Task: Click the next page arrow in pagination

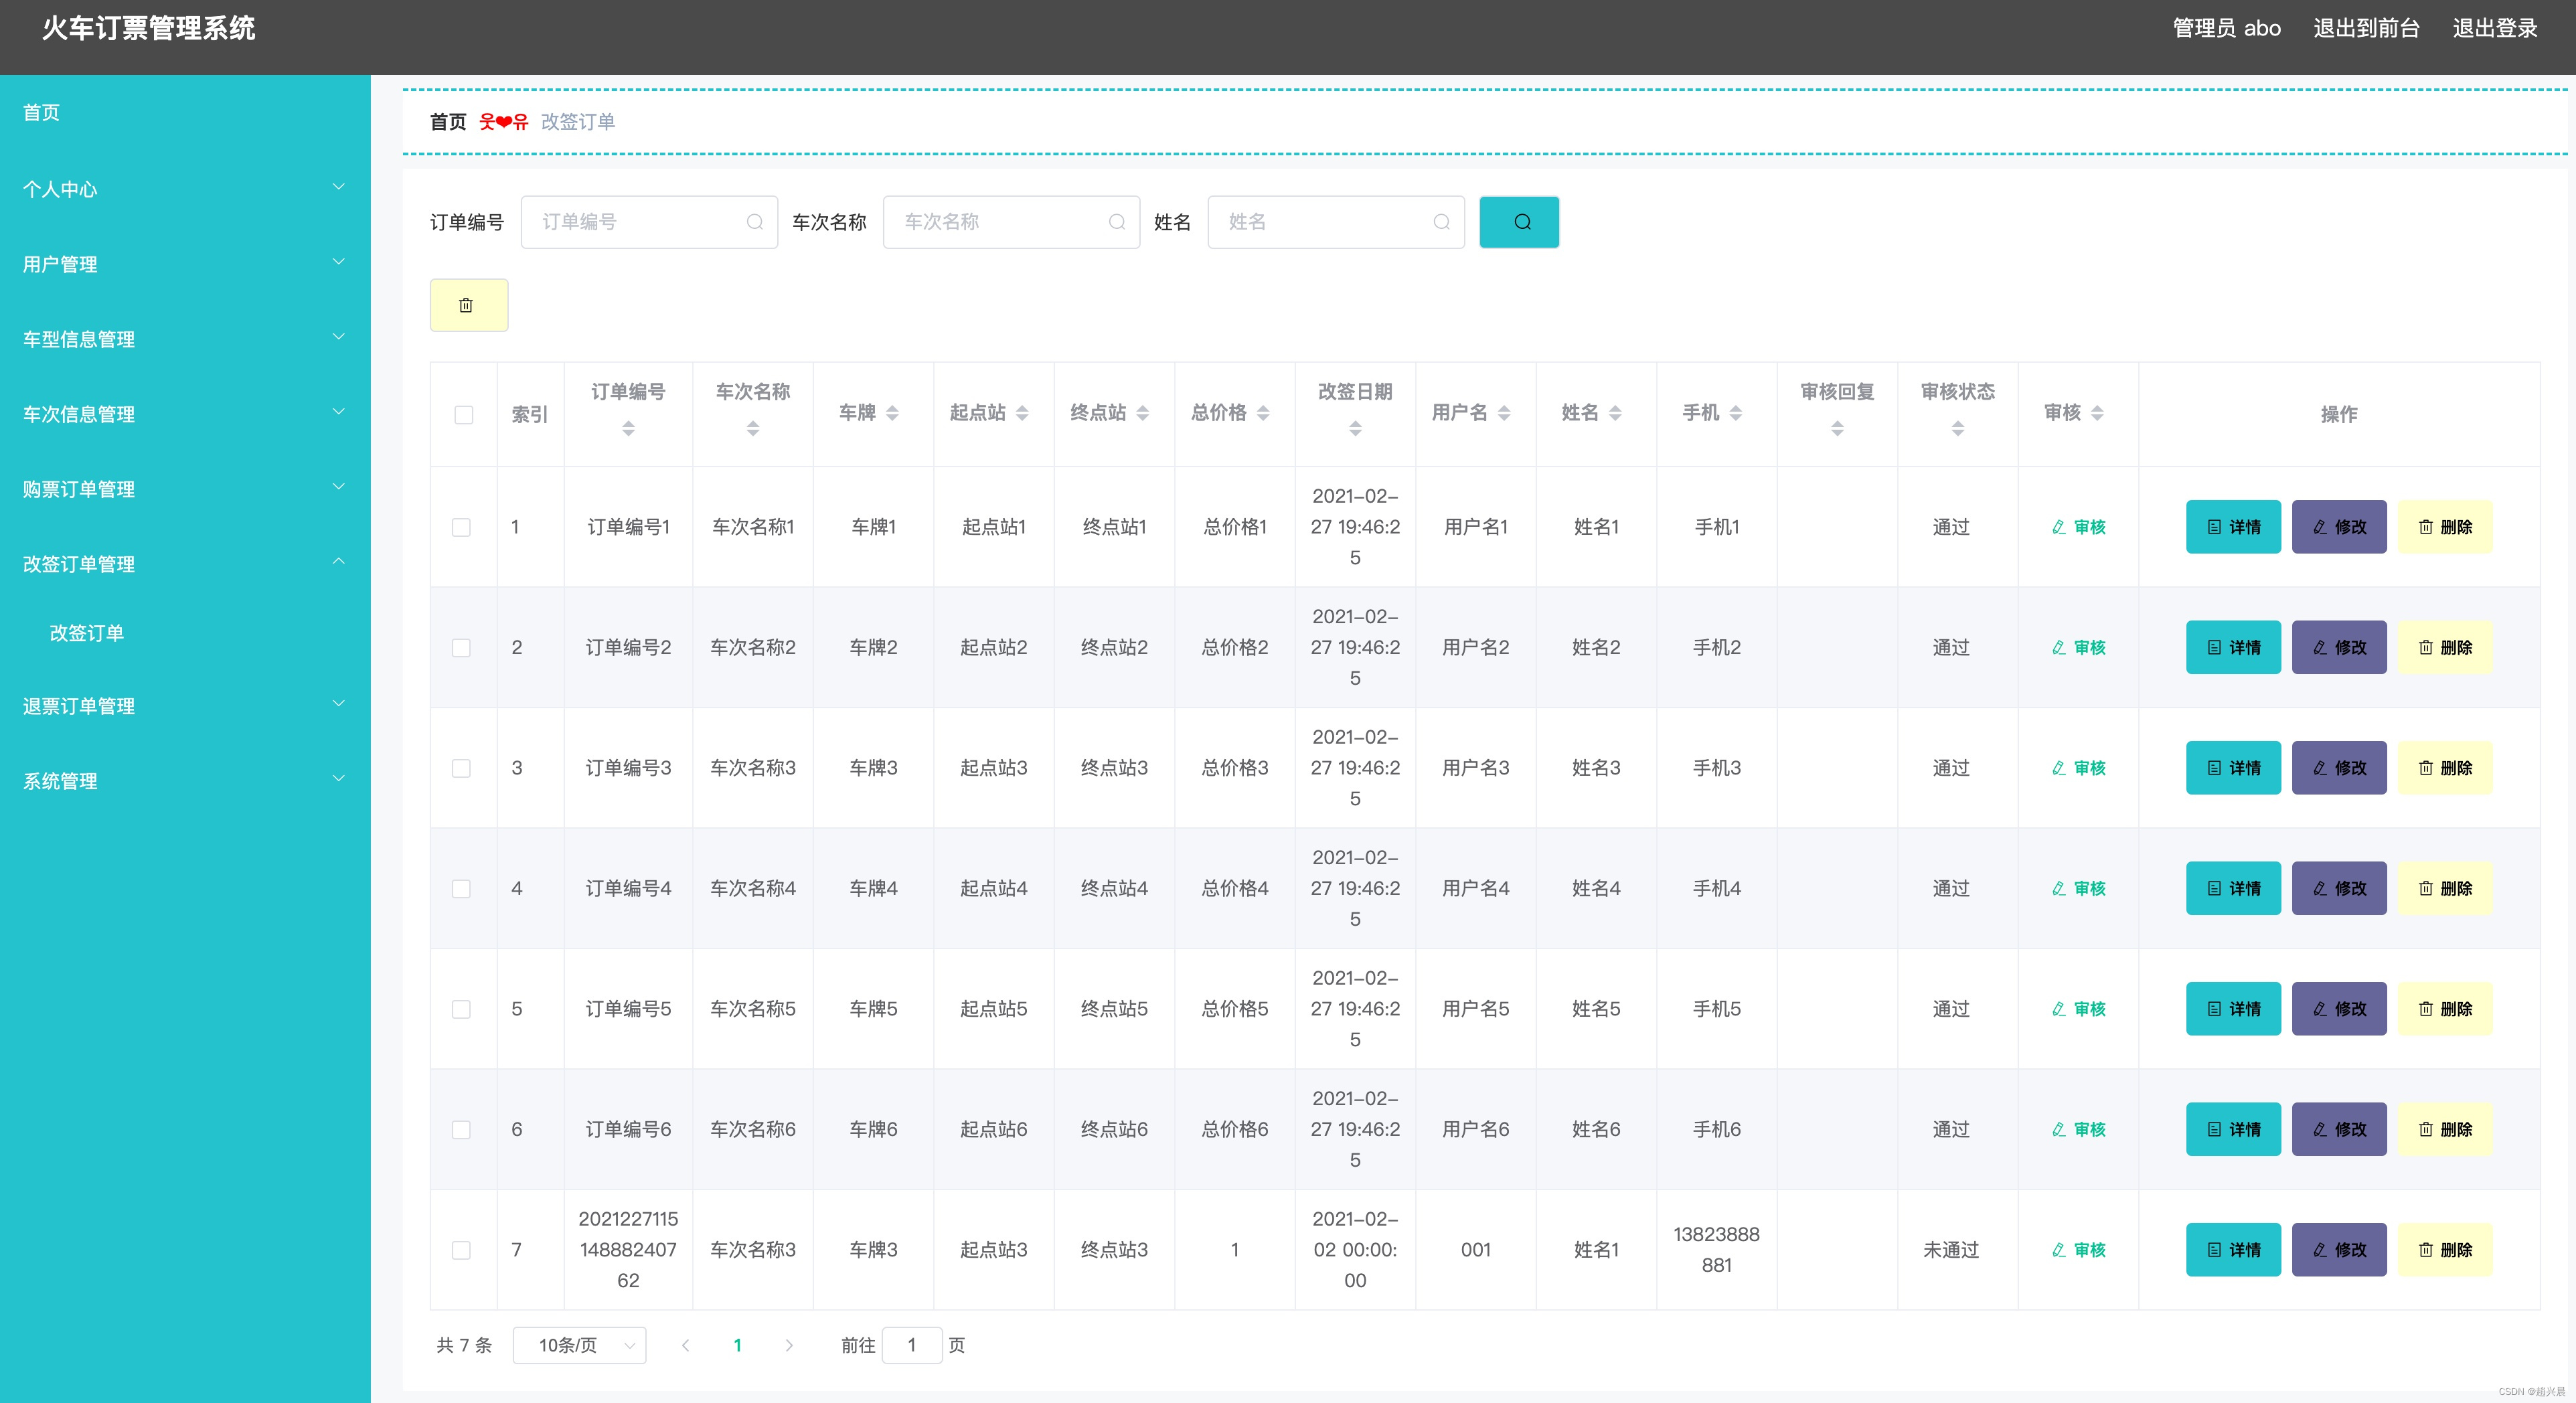Action: (789, 1345)
